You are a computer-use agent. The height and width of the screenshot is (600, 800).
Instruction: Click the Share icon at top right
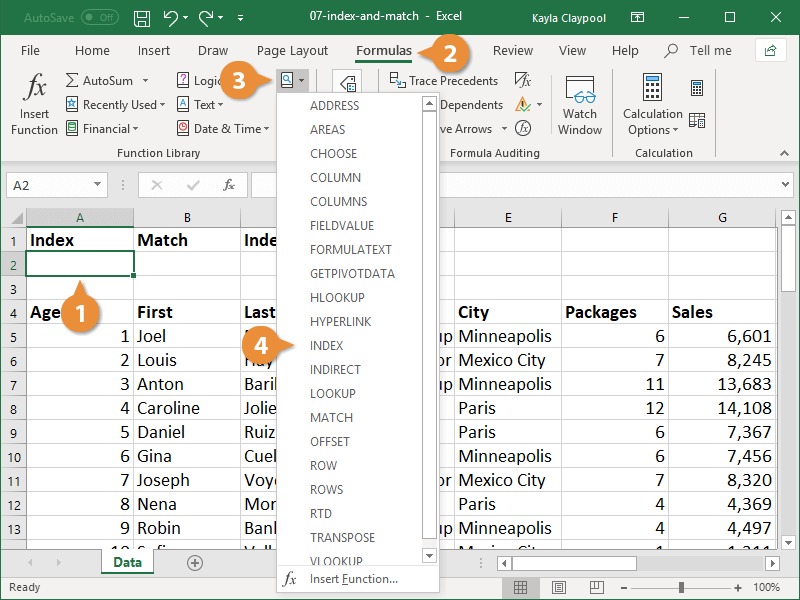coord(770,50)
